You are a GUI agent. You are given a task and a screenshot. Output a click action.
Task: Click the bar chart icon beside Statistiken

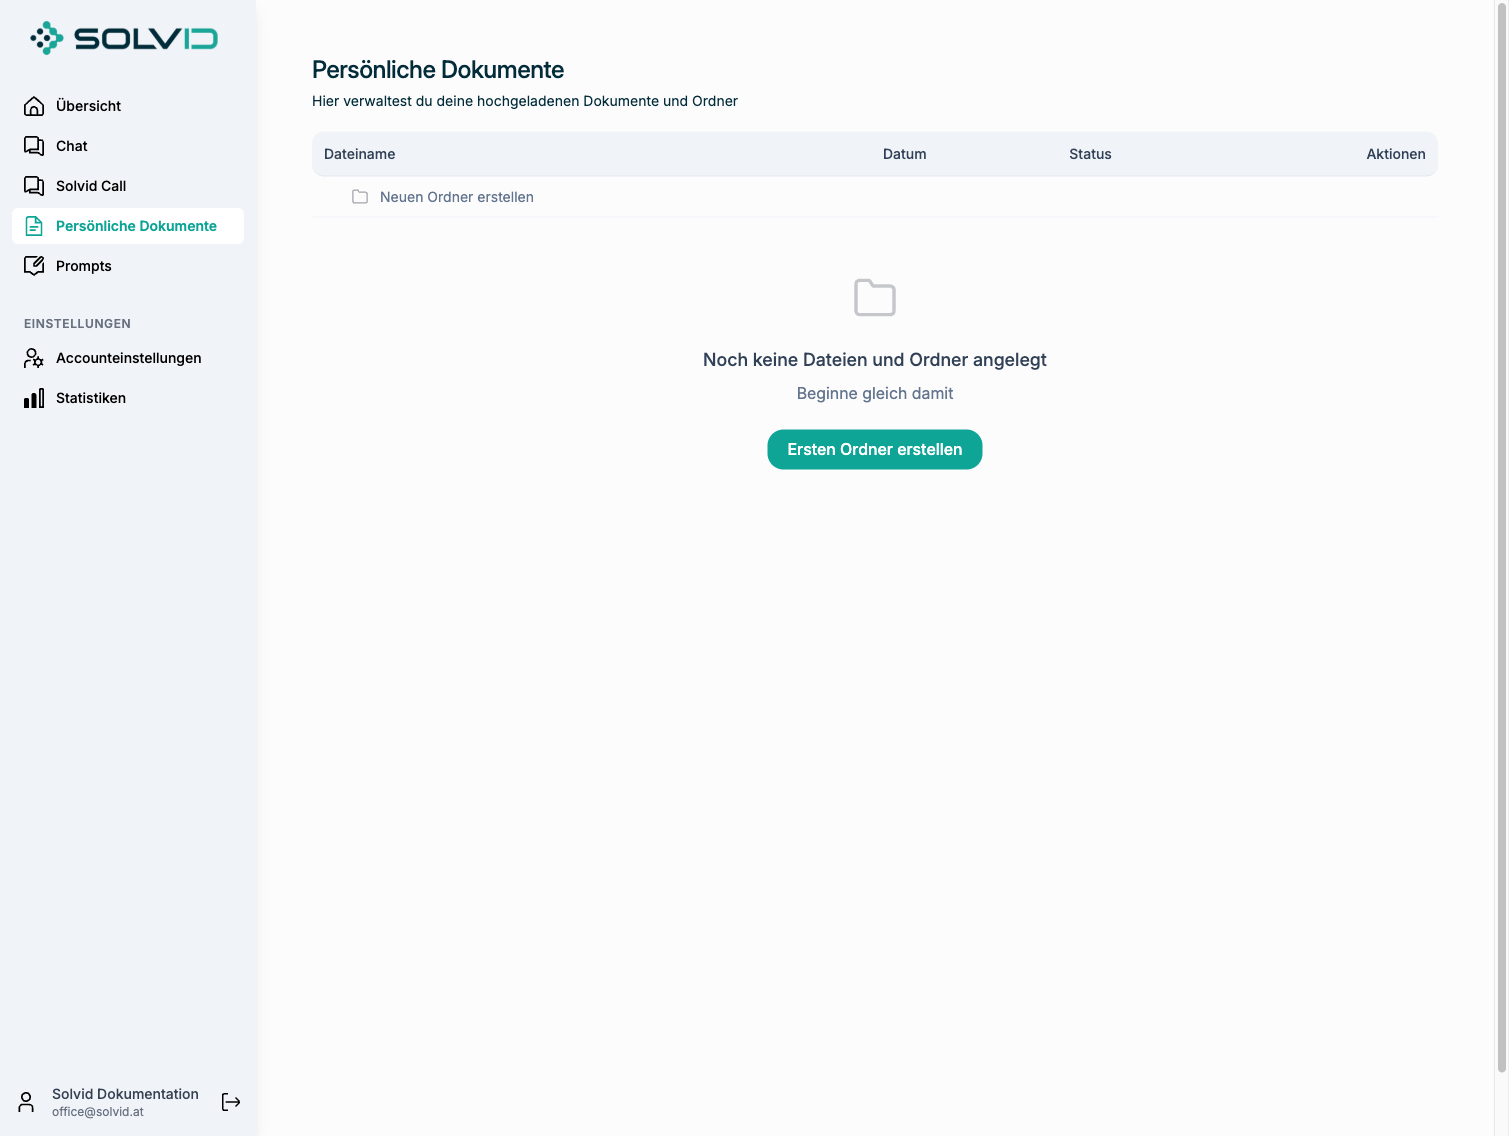pos(34,398)
